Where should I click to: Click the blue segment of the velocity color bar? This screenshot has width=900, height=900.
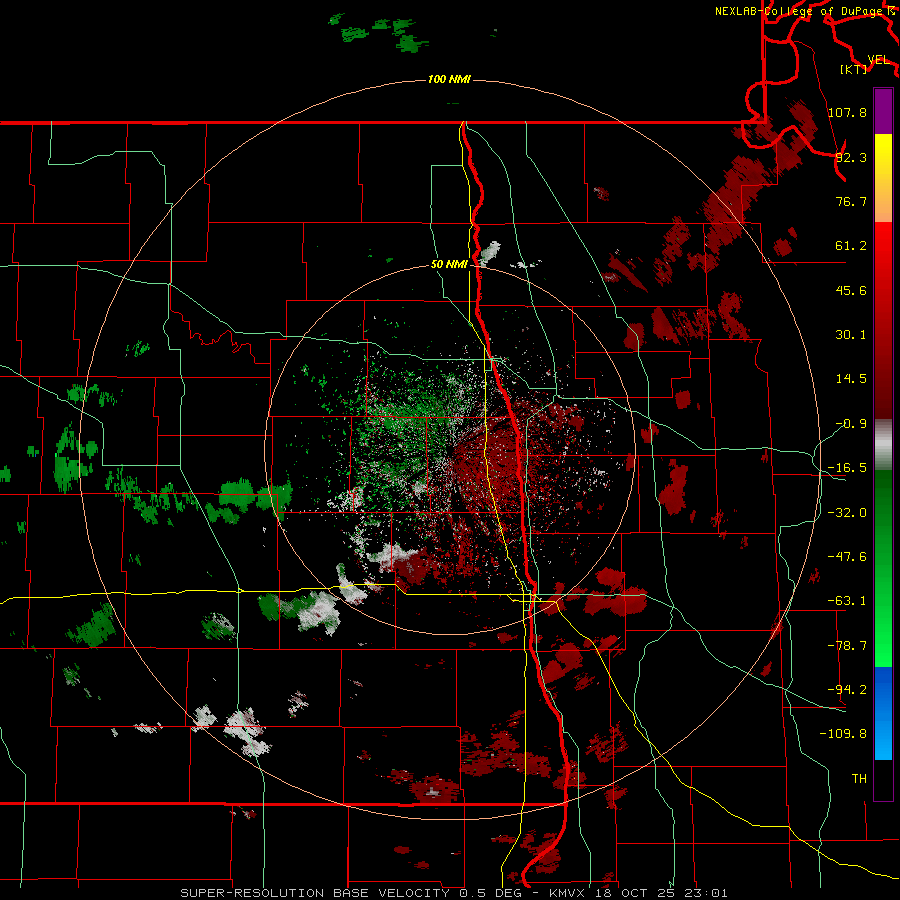tap(883, 713)
